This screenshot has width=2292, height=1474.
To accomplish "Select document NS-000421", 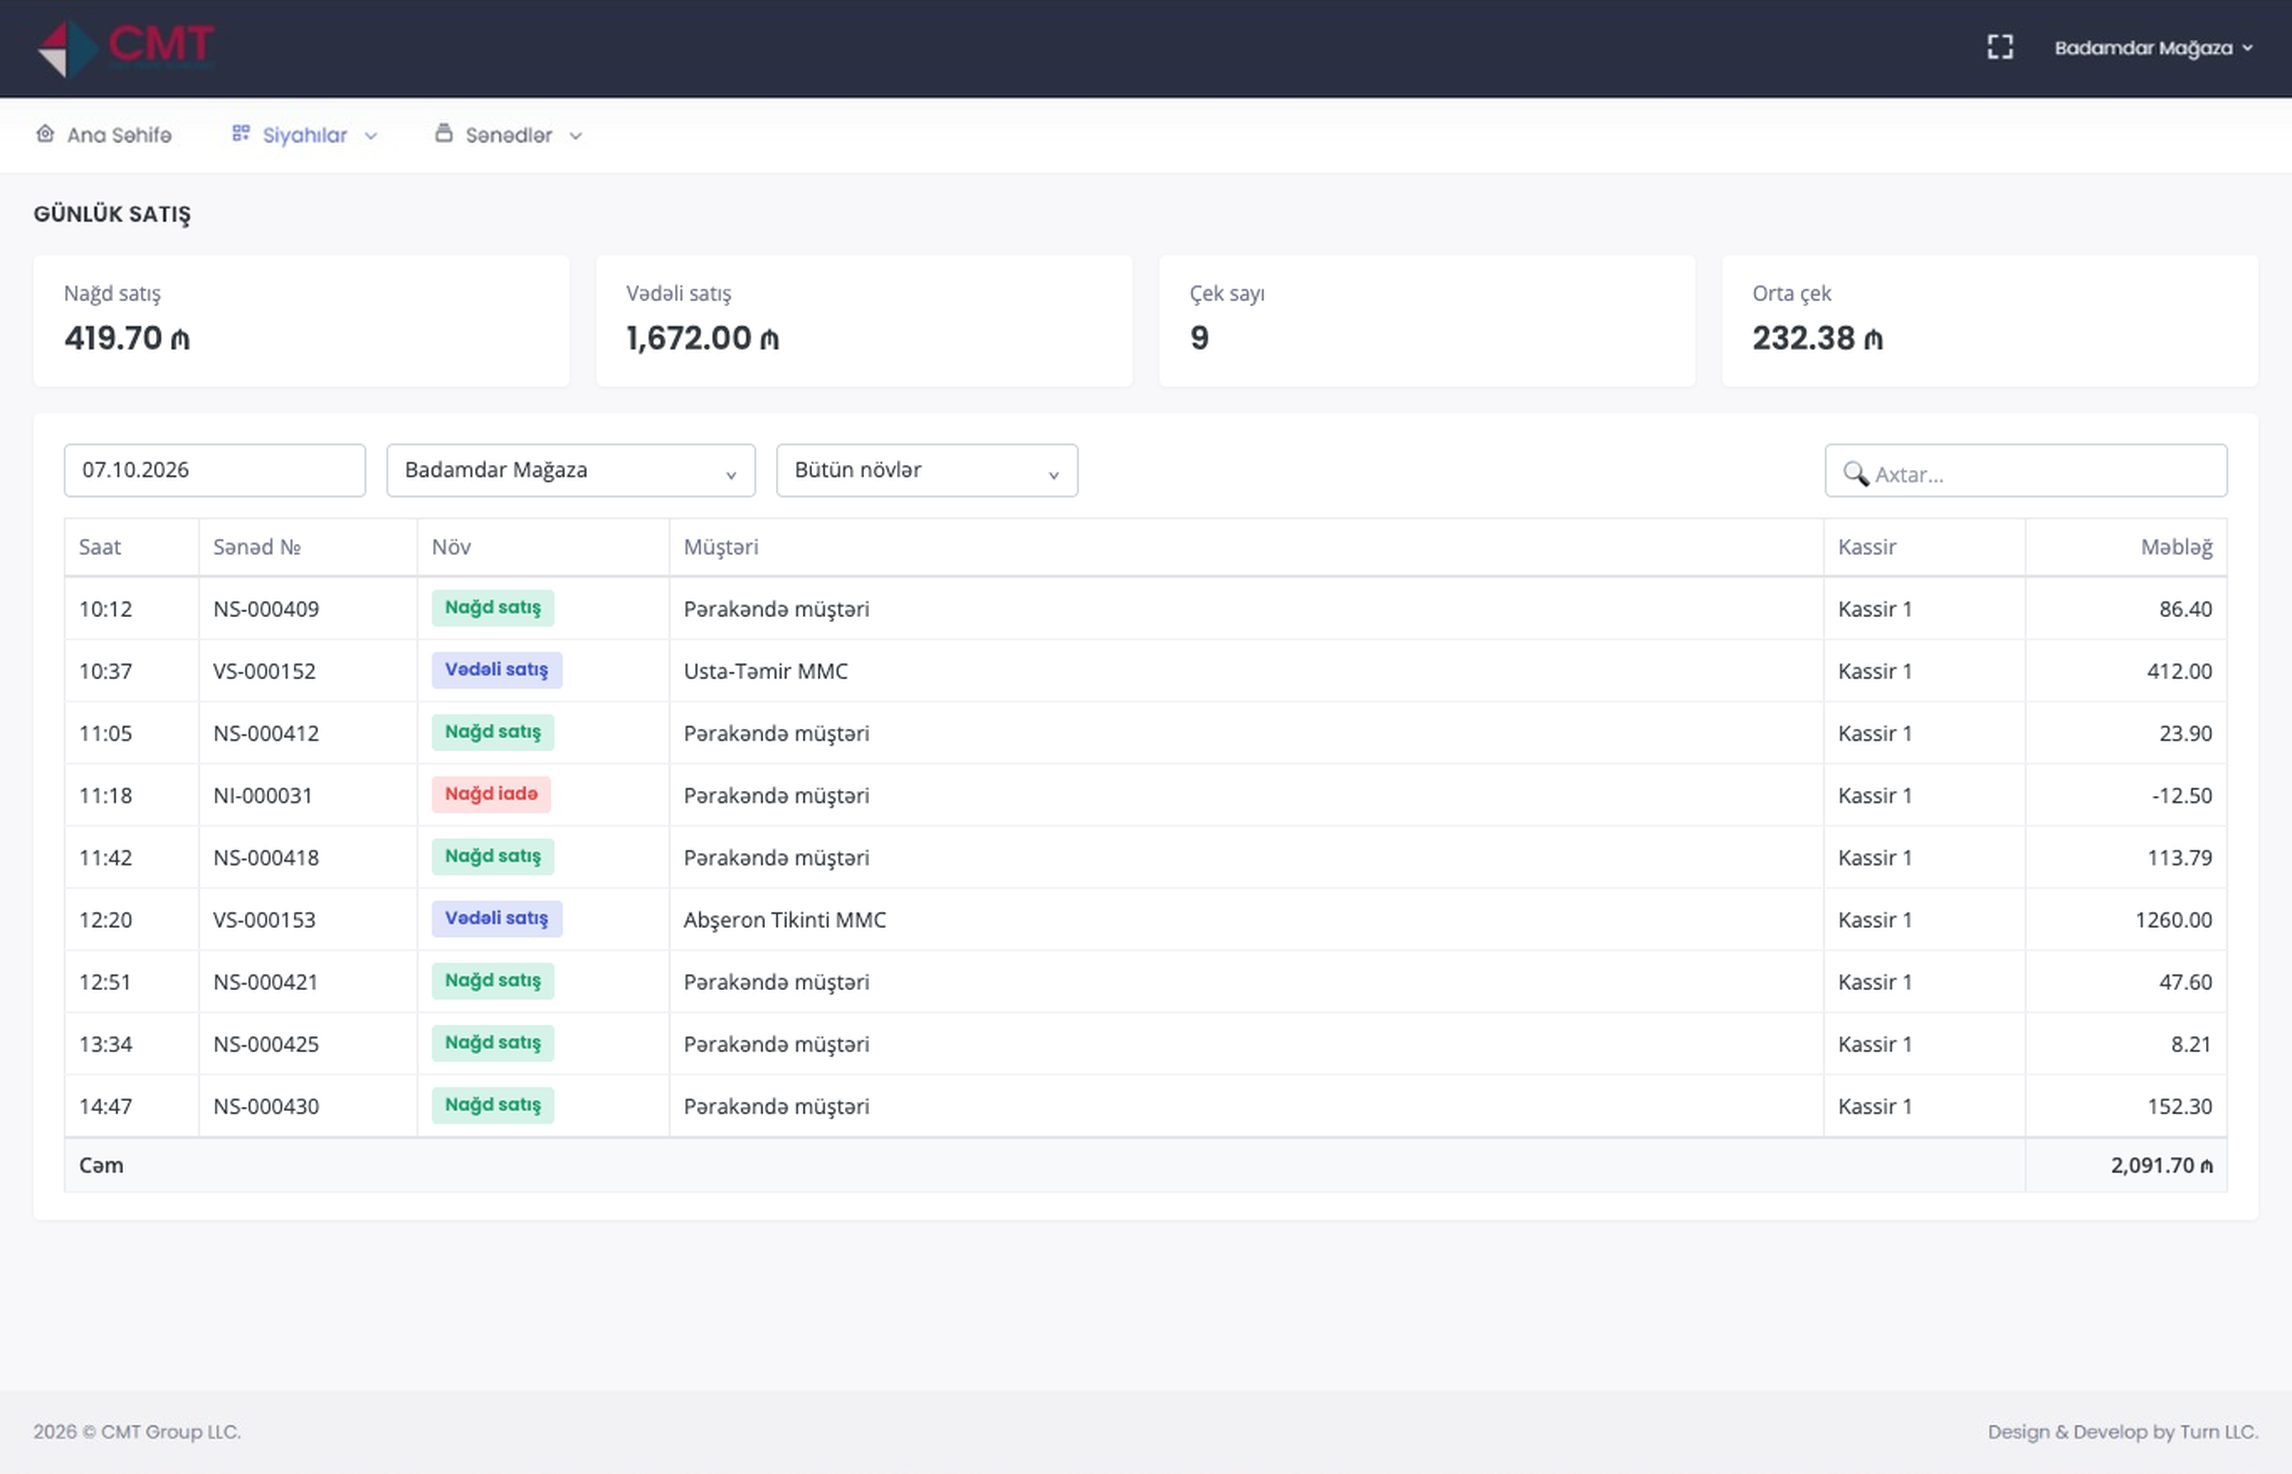I will 266,982.
